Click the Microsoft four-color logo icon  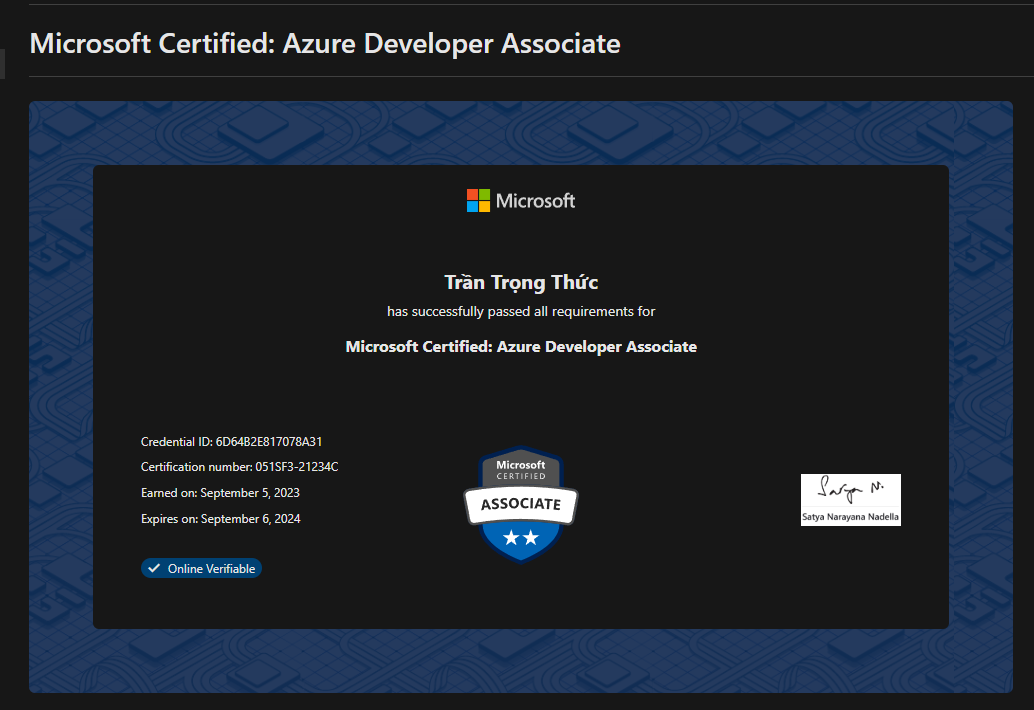click(478, 200)
